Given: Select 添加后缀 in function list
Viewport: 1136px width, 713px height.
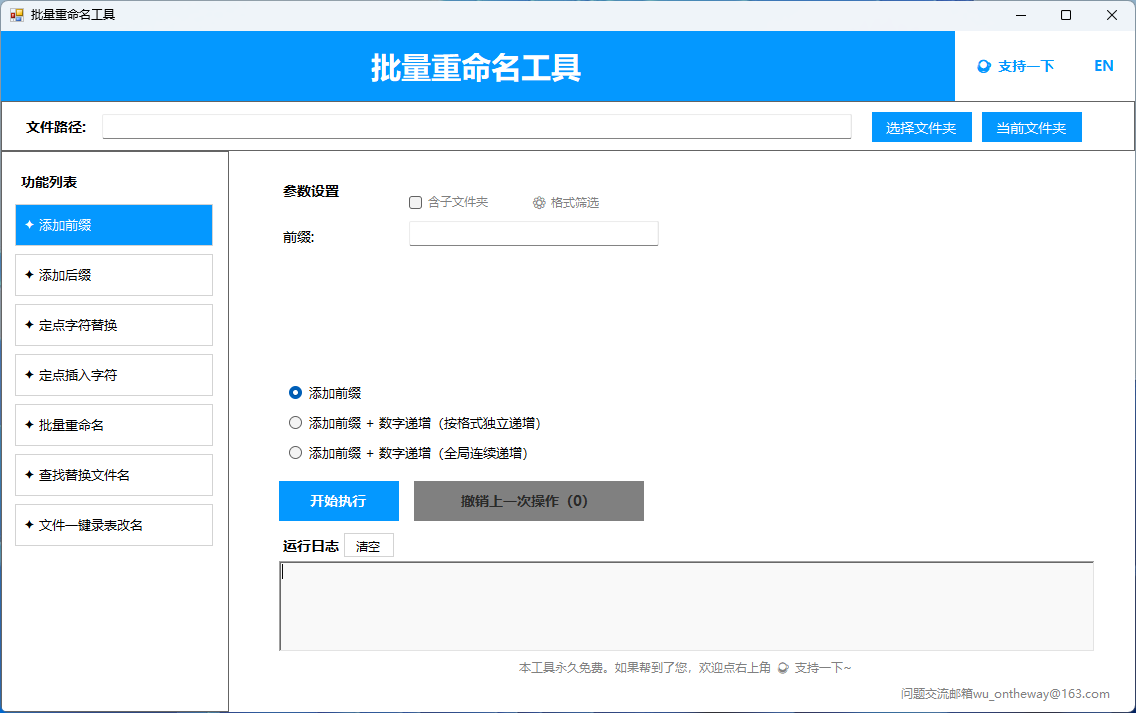Looking at the screenshot, I should click(x=114, y=275).
